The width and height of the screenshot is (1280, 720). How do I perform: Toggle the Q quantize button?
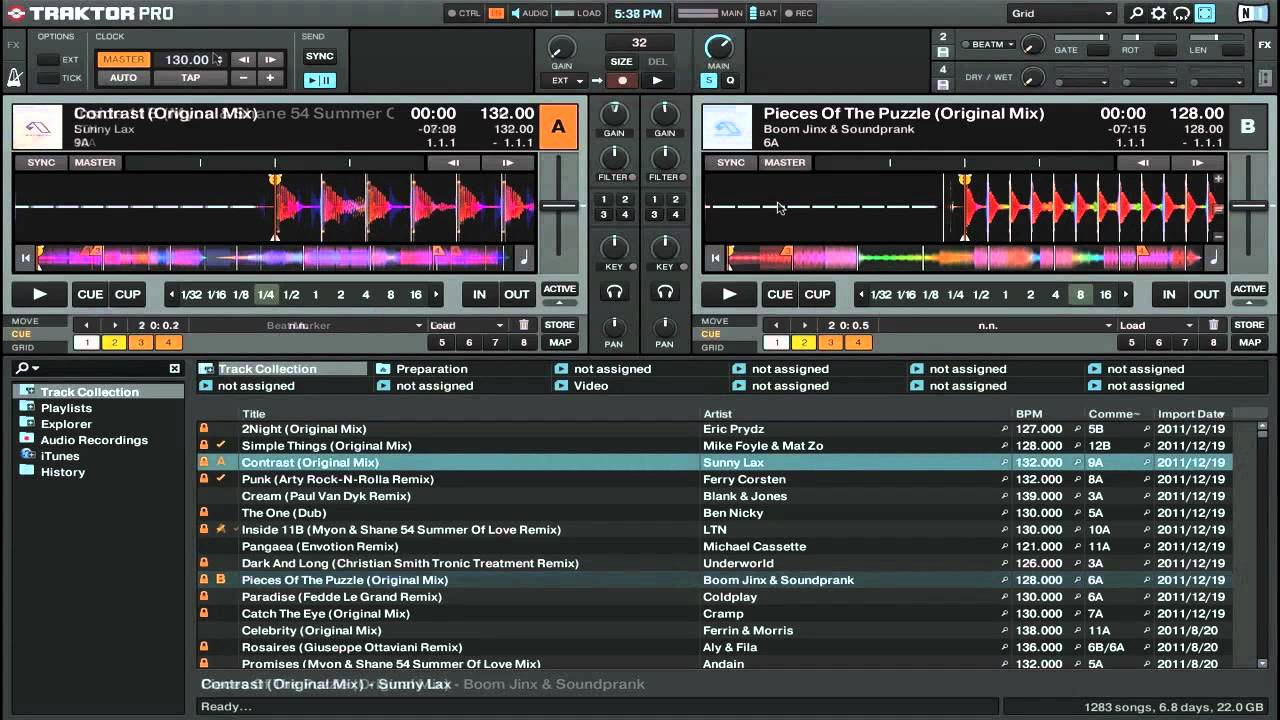tap(730, 81)
